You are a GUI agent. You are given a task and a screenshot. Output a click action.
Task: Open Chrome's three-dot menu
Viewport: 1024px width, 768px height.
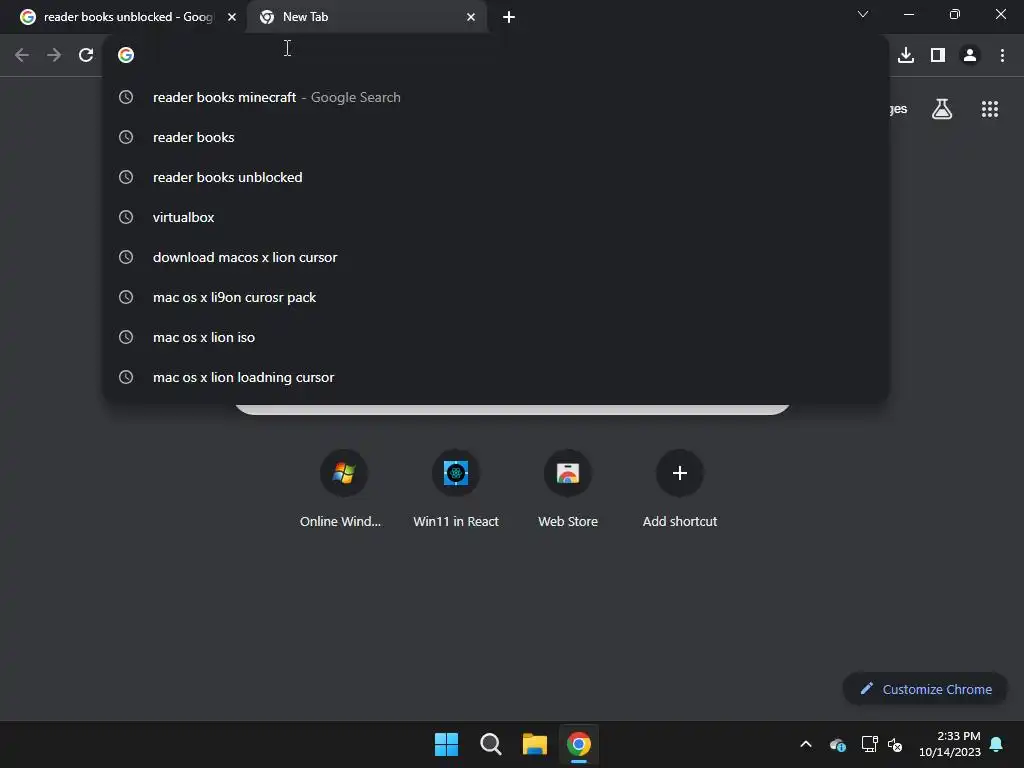pyautogui.click(x=1002, y=55)
